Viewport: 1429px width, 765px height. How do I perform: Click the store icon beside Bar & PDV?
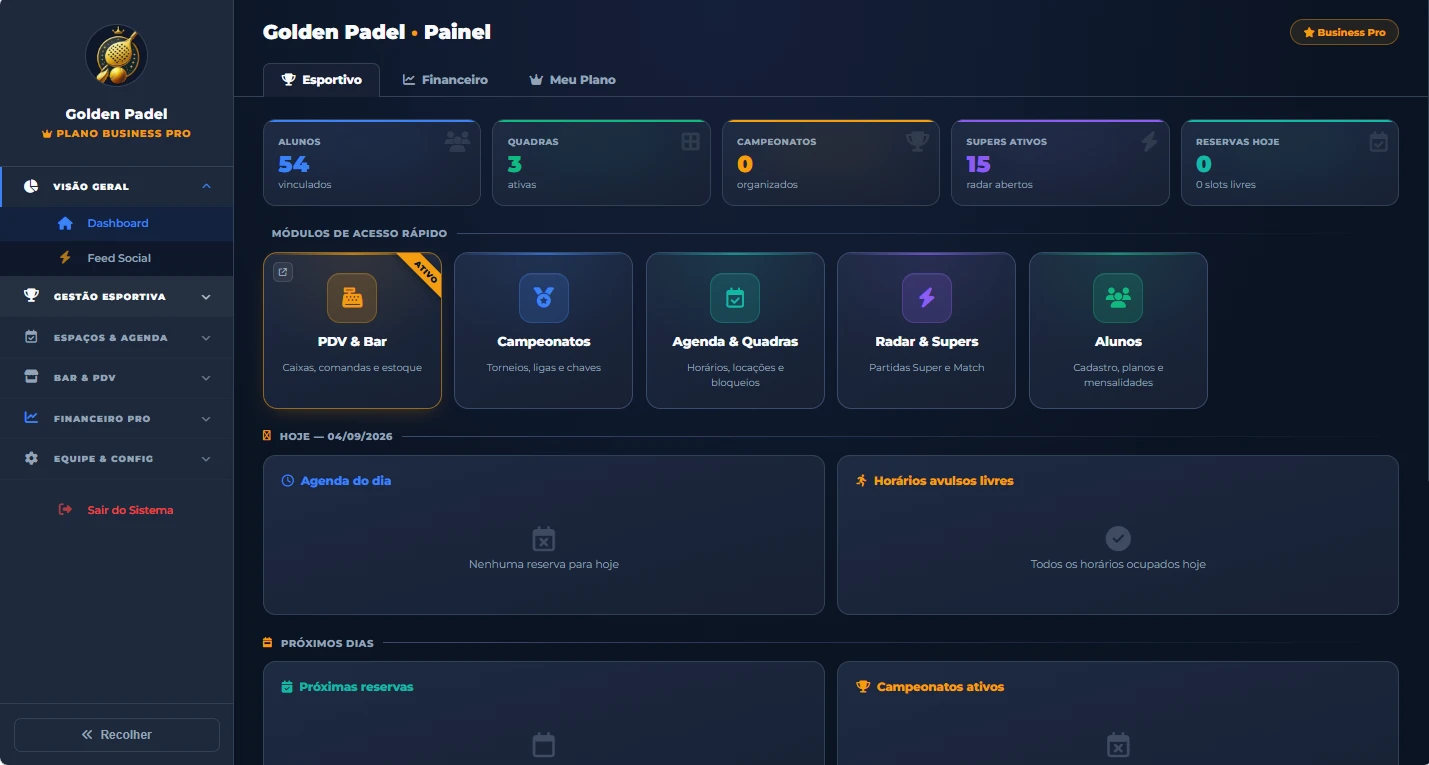pyautogui.click(x=31, y=377)
